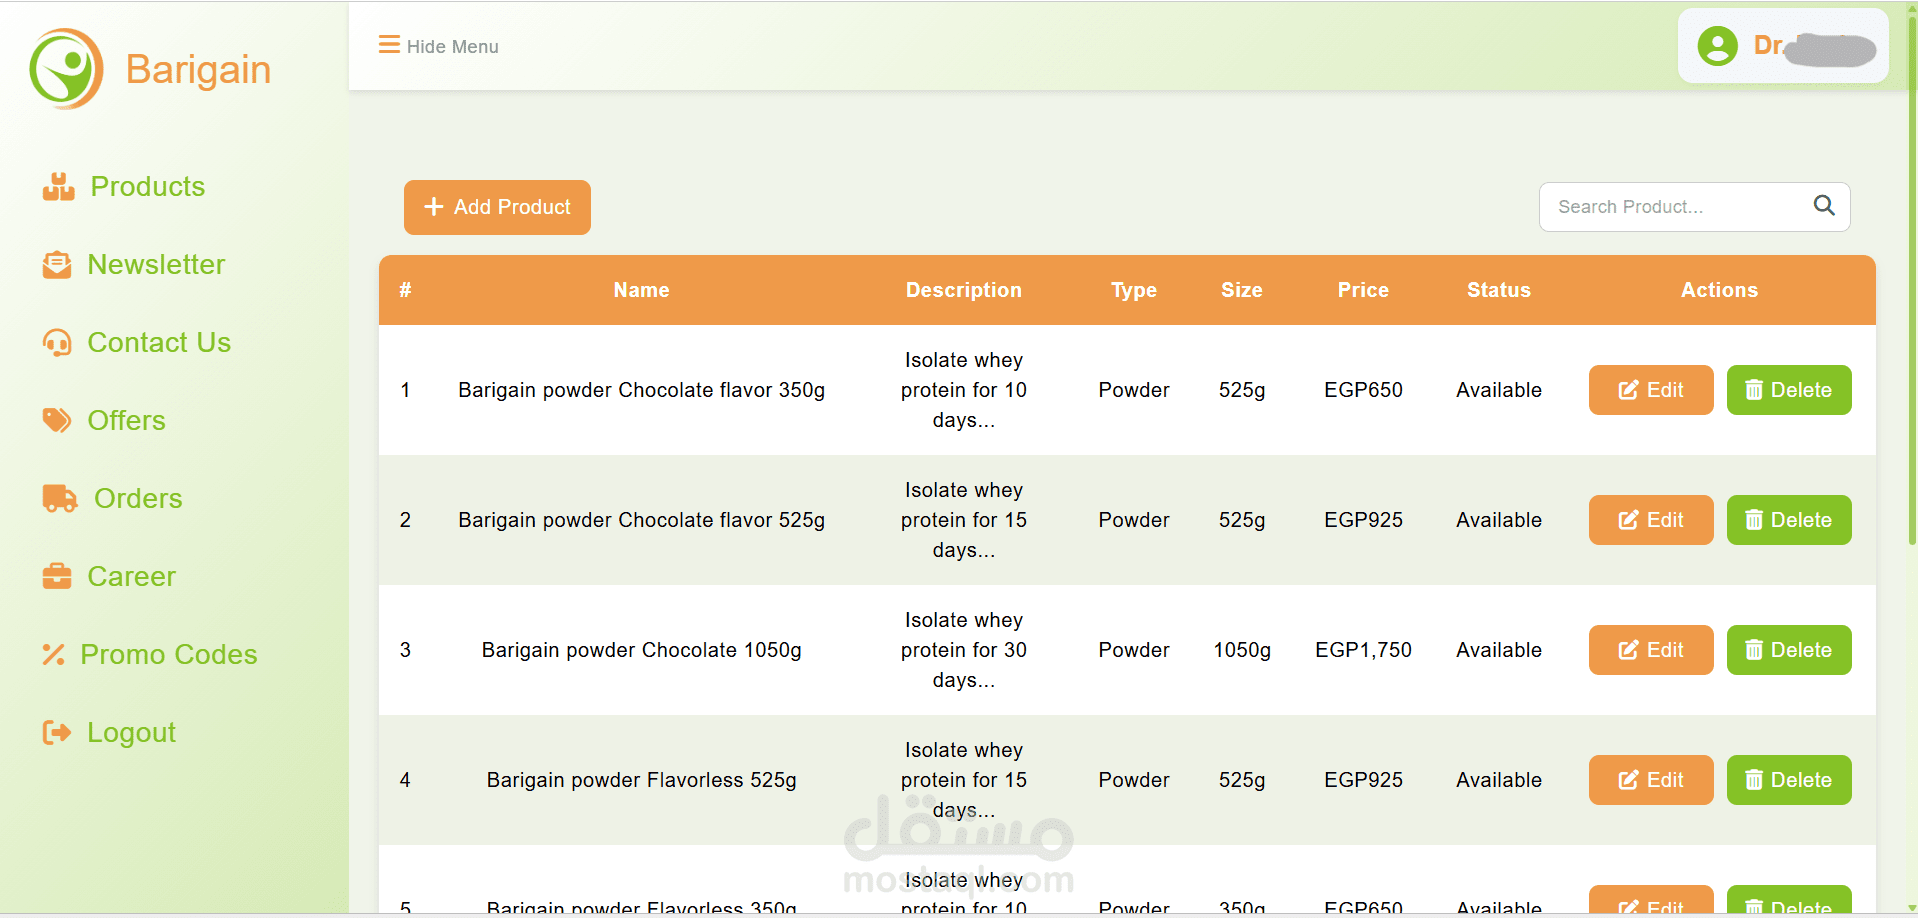Click the Contact Us headset icon

57,343
